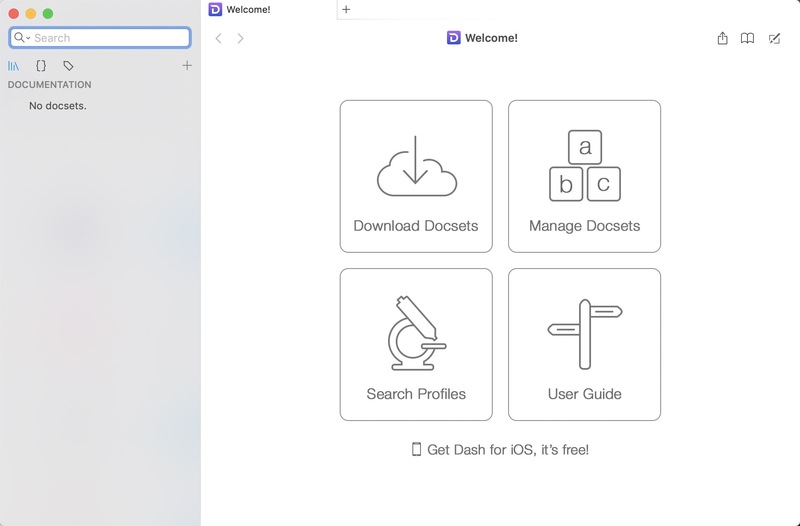Open the Search Profiles tile
This screenshot has width=800, height=526.
click(x=416, y=344)
